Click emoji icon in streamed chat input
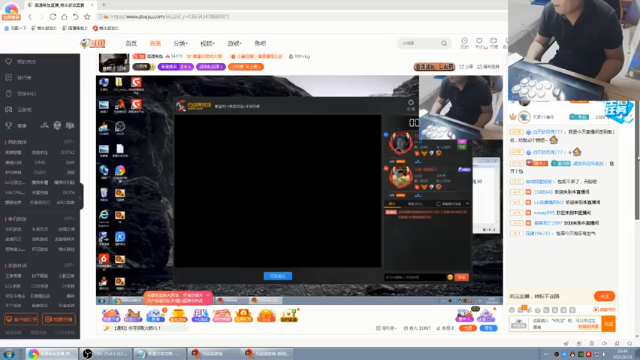640x360 pixels. [x=450, y=277]
